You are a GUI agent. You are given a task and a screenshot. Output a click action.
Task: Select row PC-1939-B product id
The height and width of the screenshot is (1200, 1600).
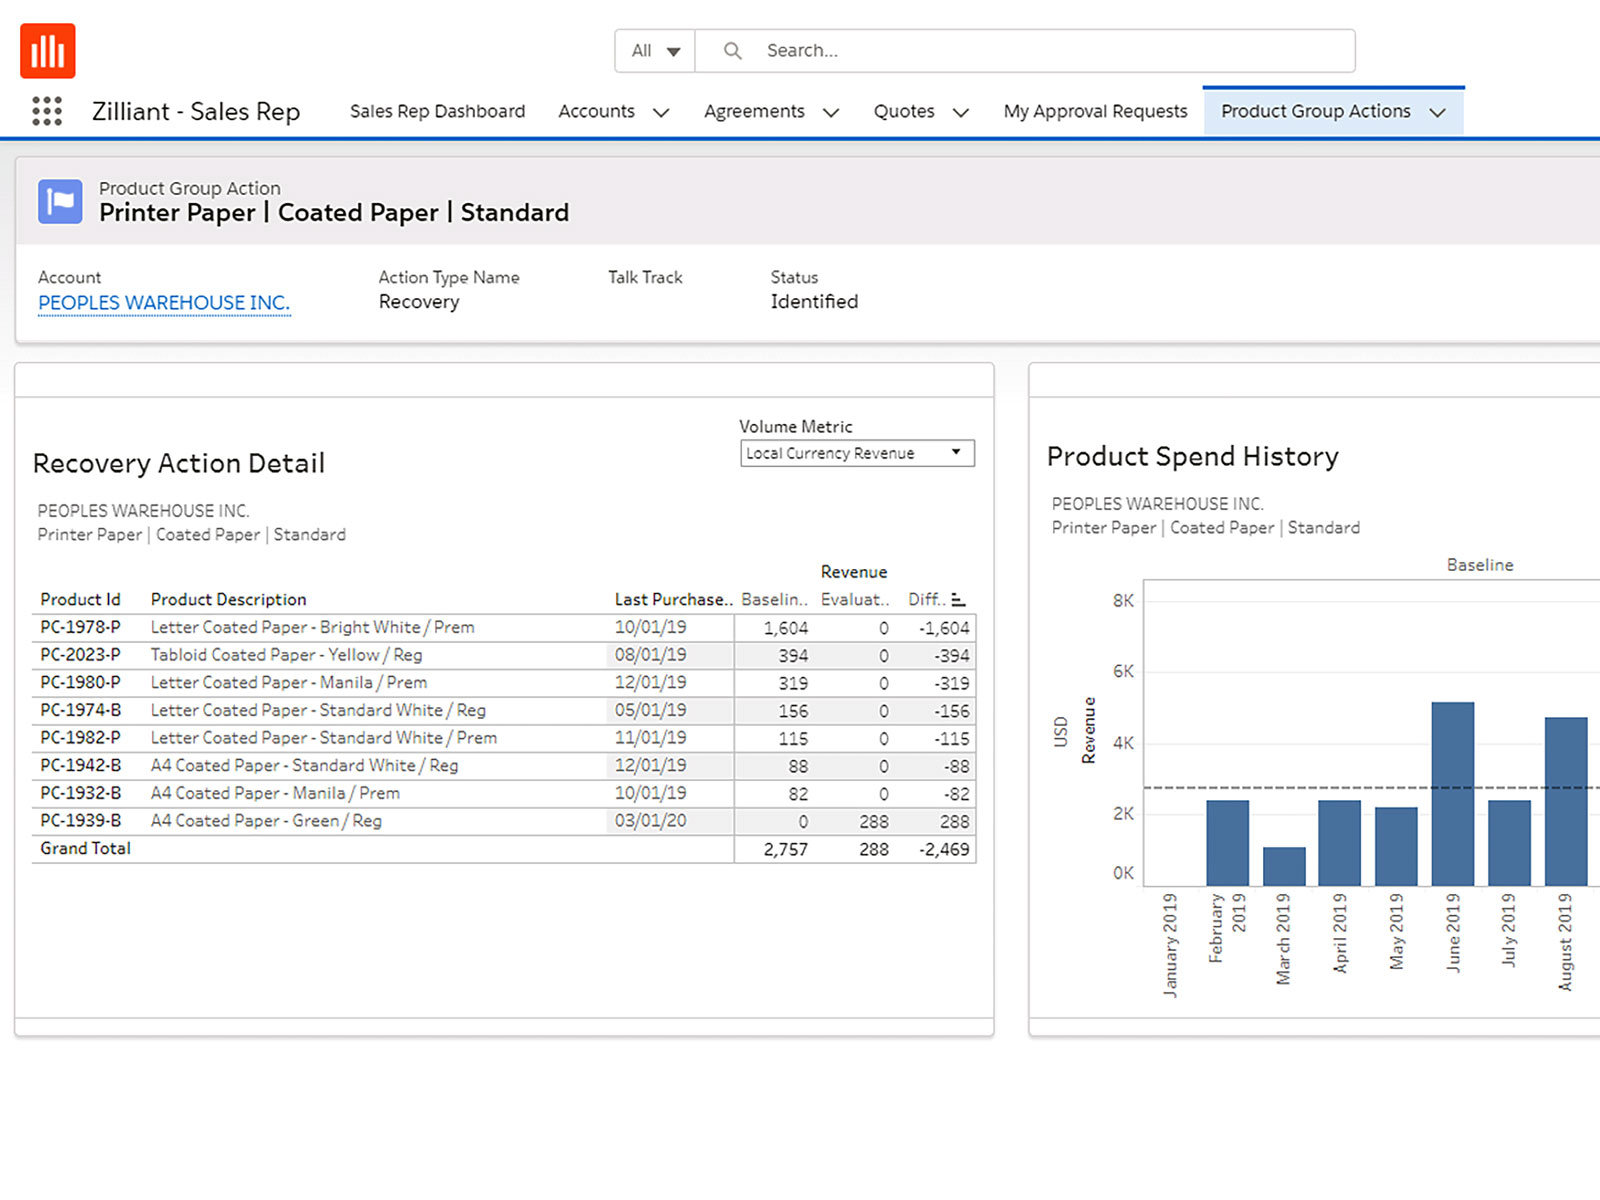coord(80,820)
